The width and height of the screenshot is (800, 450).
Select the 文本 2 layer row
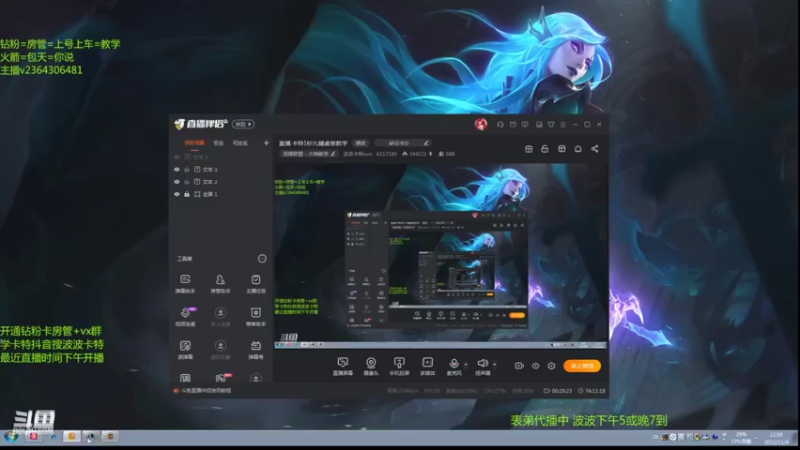[x=221, y=182]
